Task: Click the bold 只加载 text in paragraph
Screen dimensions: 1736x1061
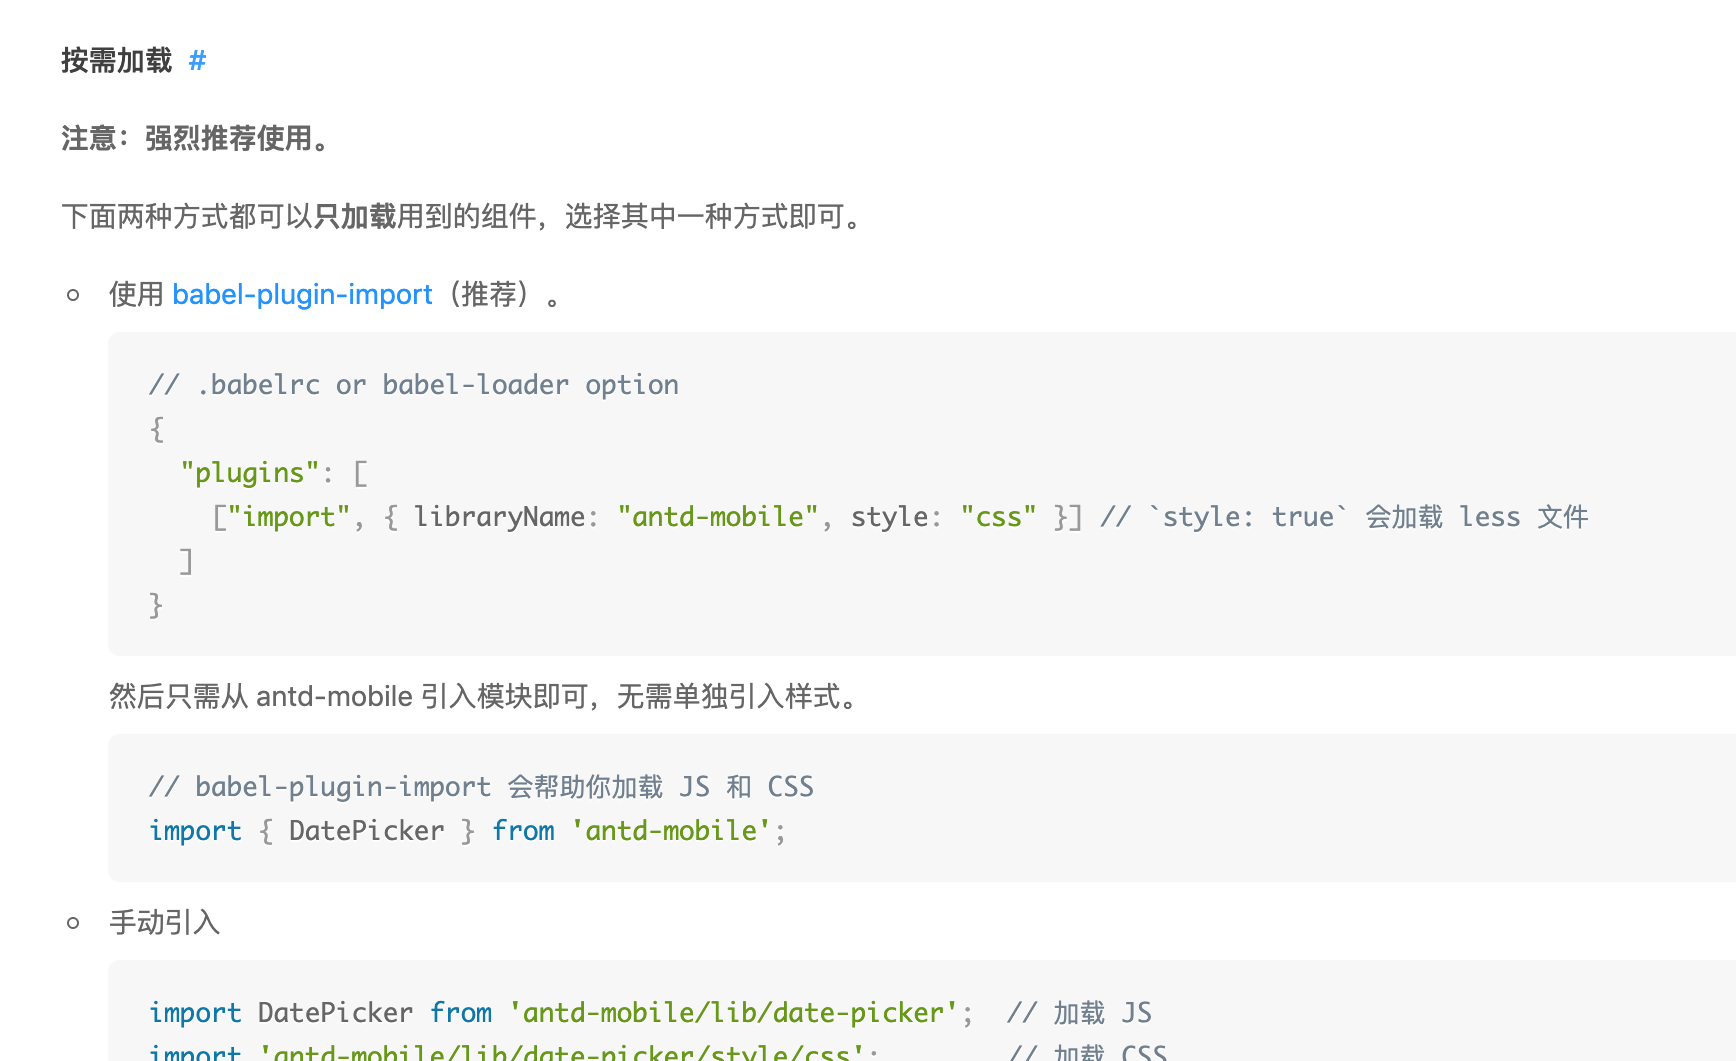Action: 355,216
